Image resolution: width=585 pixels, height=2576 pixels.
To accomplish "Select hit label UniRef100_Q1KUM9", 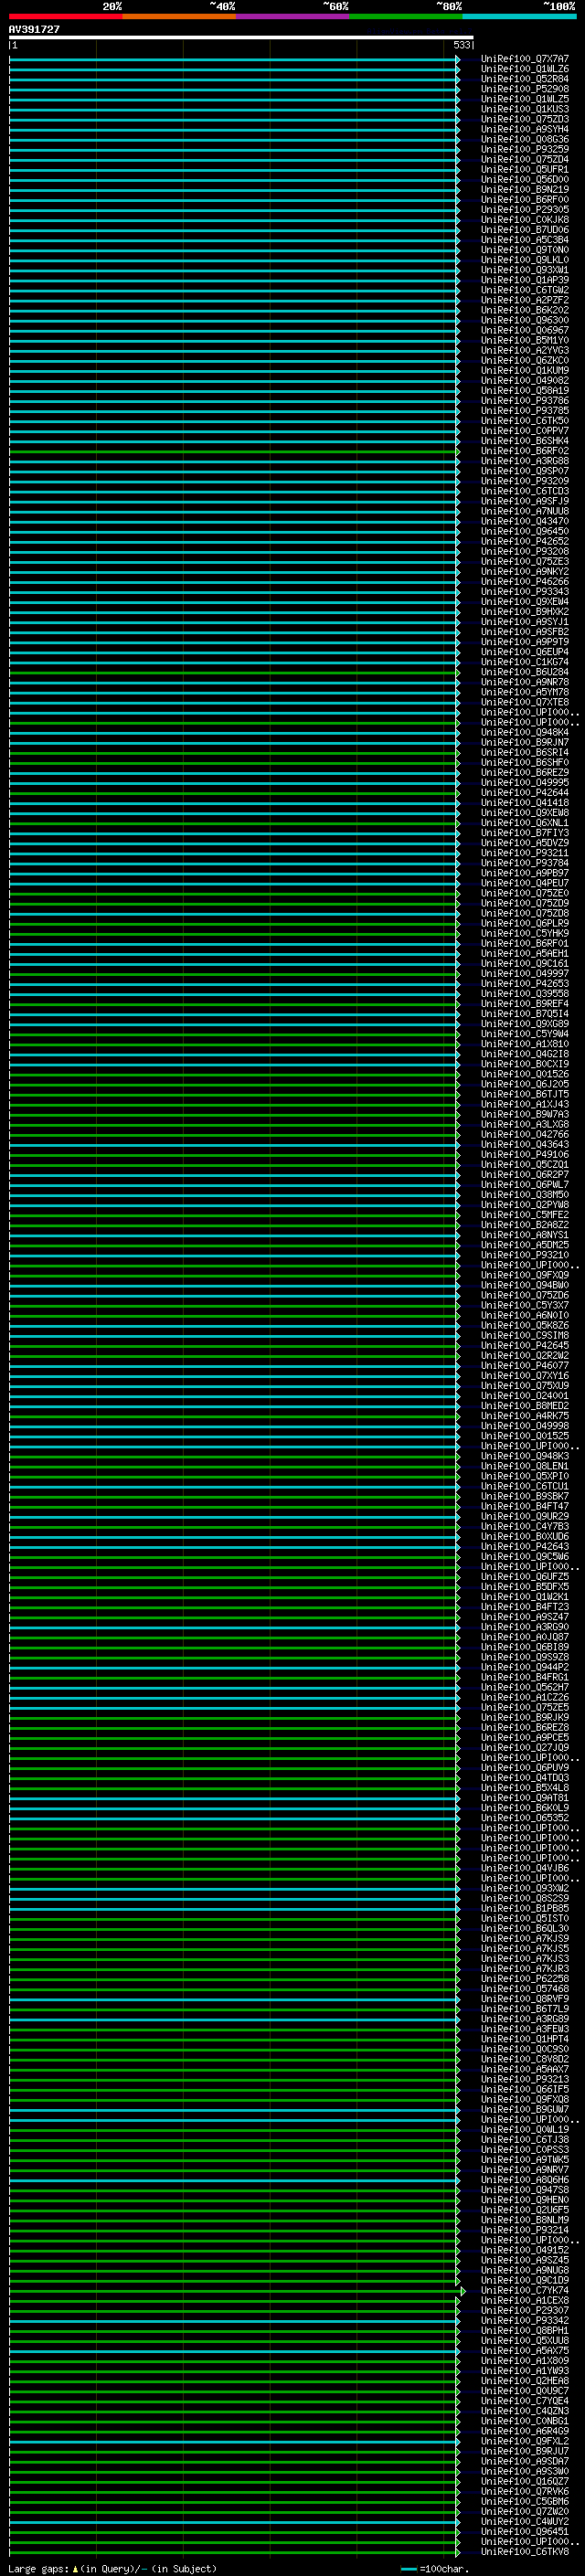I will (x=525, y=370).
